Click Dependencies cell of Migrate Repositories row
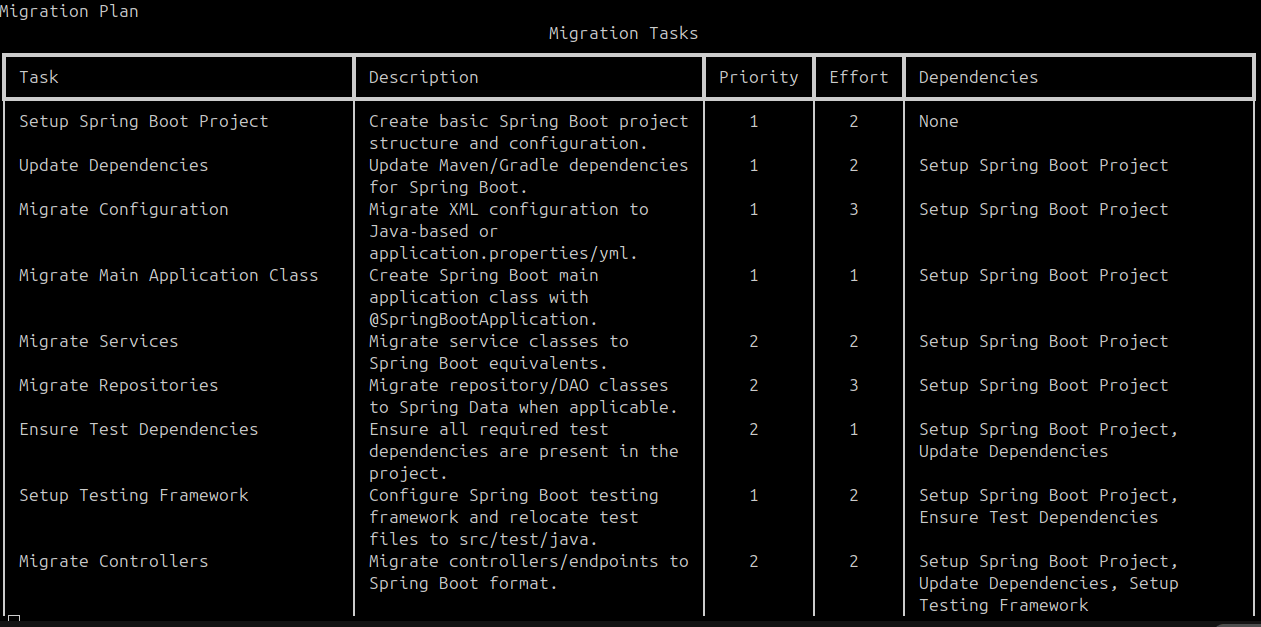Screen dimensions: 1261x627 (x=1044, y=385)
